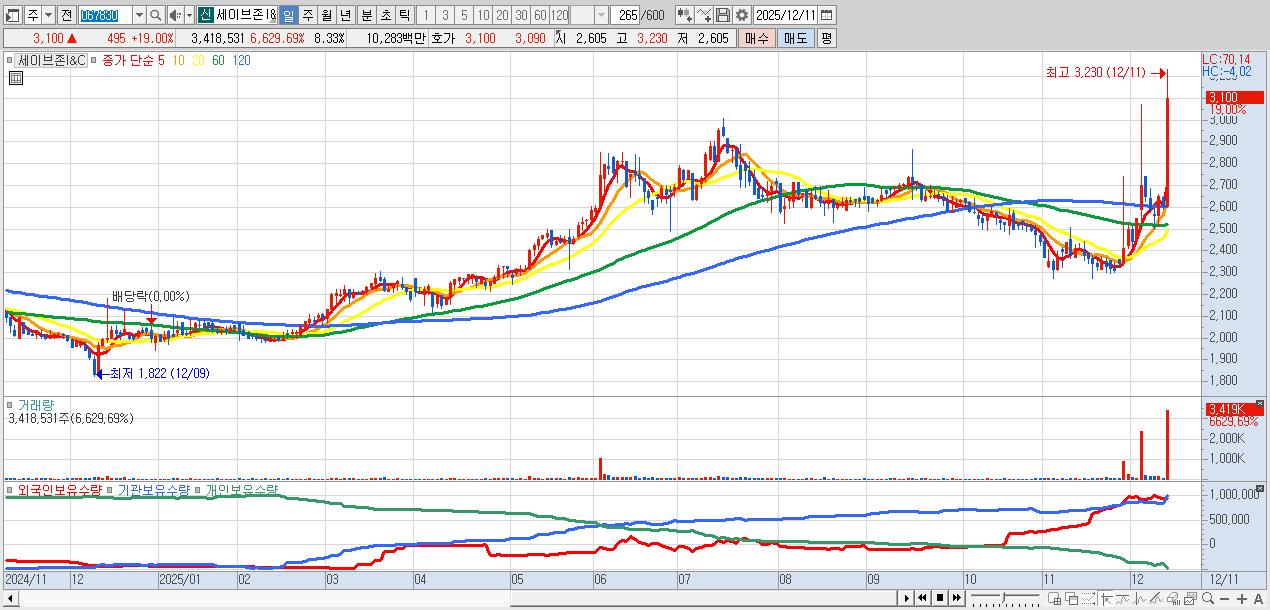
Task: Select the 주 weekly period tab
Action: click(x=307, y=15)
